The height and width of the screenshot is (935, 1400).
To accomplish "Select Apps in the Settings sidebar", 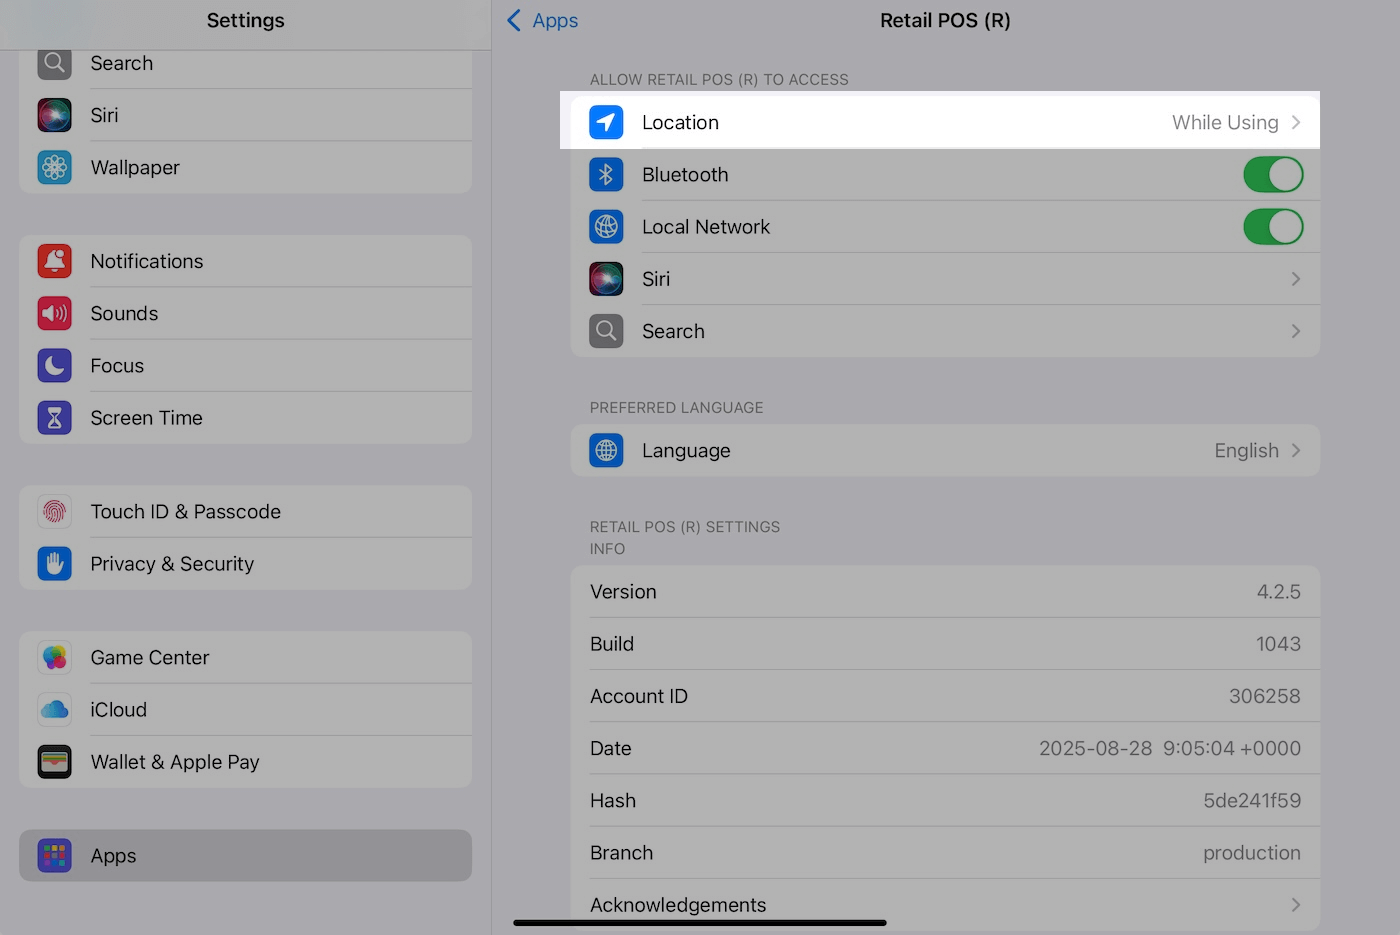I will click(245, 855).
